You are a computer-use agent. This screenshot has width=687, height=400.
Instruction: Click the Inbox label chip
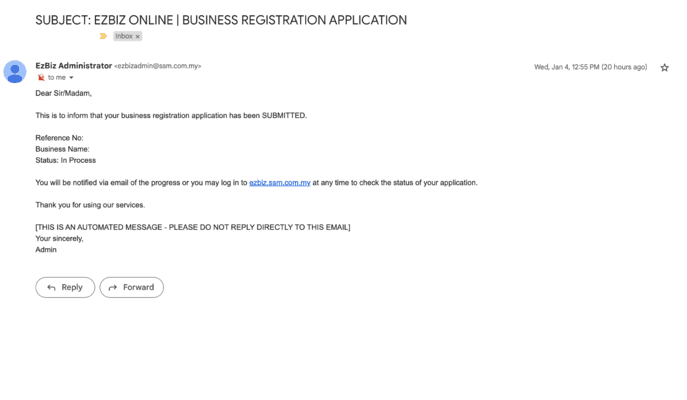point(124,36)
